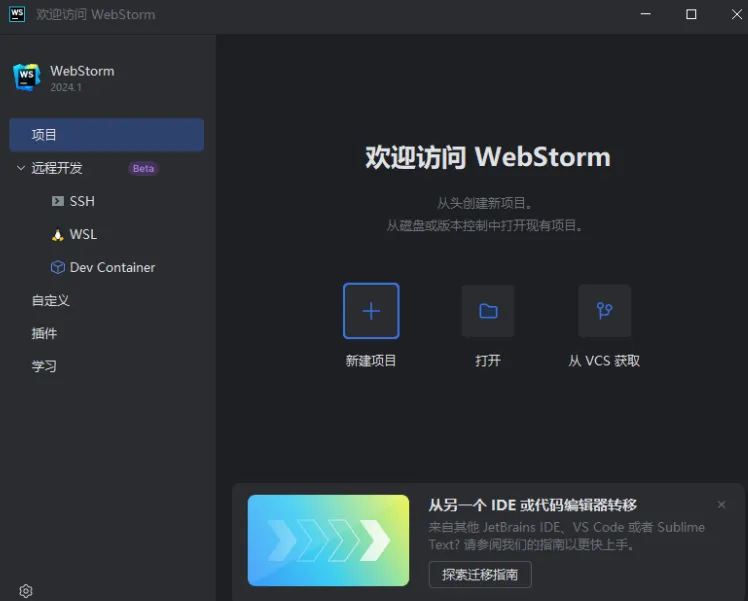The image size is (748, 601).
Task: Click the SSH terminal icon
Action: click(58, 201)
